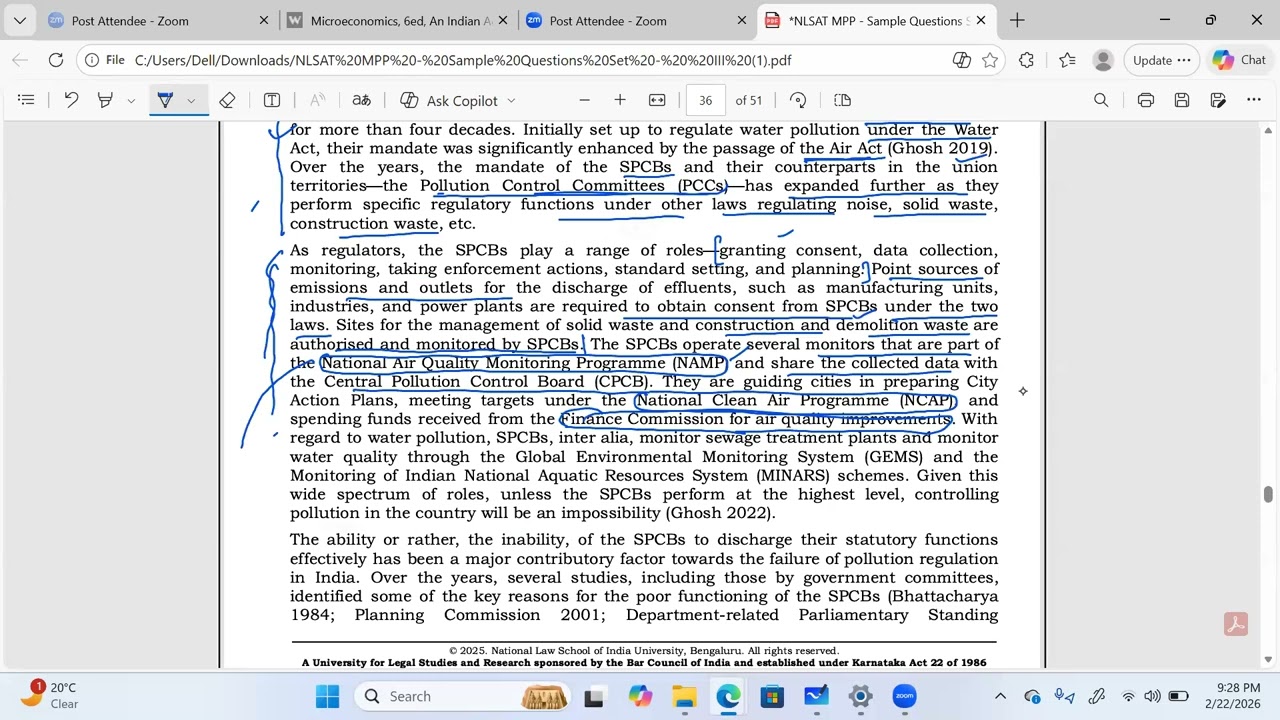This screenshot has height=720, width=1280.
Task: Open the Translate tool
Action: click(x=361, y=100)
